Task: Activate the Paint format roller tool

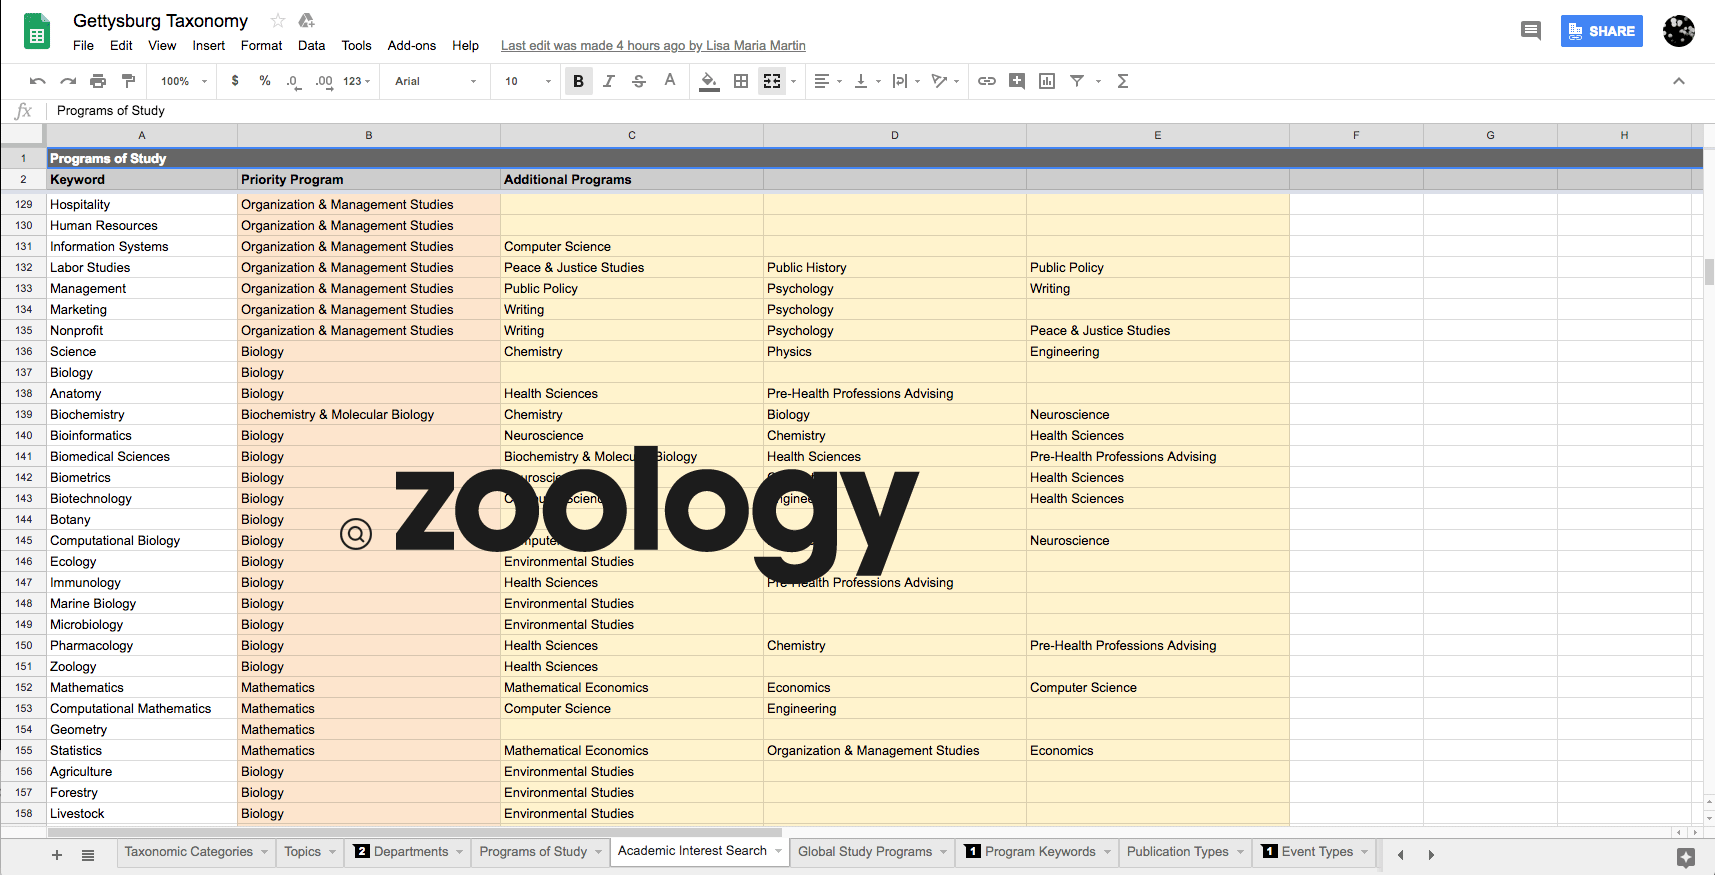Action: (128, 81)
